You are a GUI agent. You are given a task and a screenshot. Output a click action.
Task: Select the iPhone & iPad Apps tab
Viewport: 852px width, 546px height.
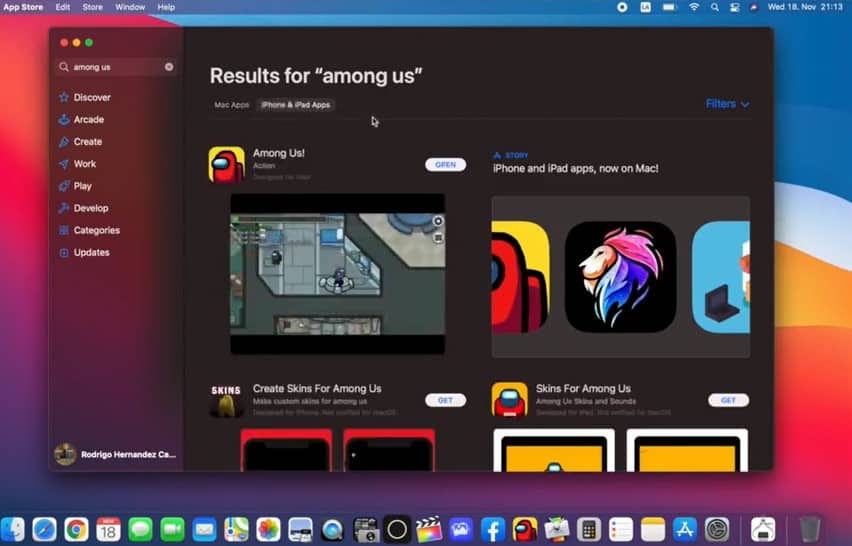(296, 105)
